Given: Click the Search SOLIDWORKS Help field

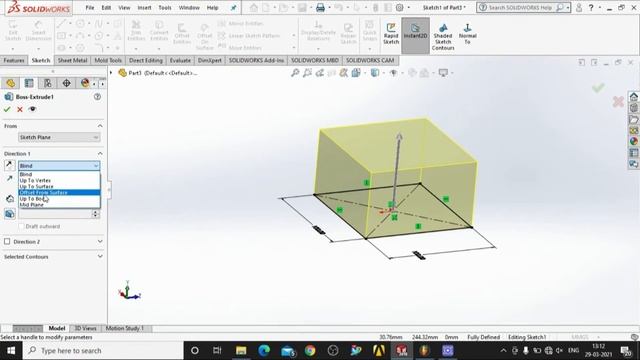Looking at the screenshot, I should (x=523, y=7).
